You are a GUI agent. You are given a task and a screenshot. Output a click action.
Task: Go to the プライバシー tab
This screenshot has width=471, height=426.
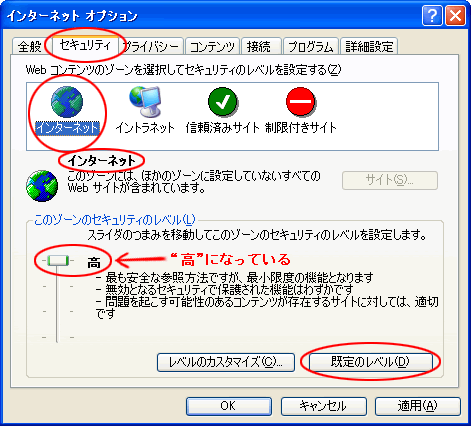[152, 46]
